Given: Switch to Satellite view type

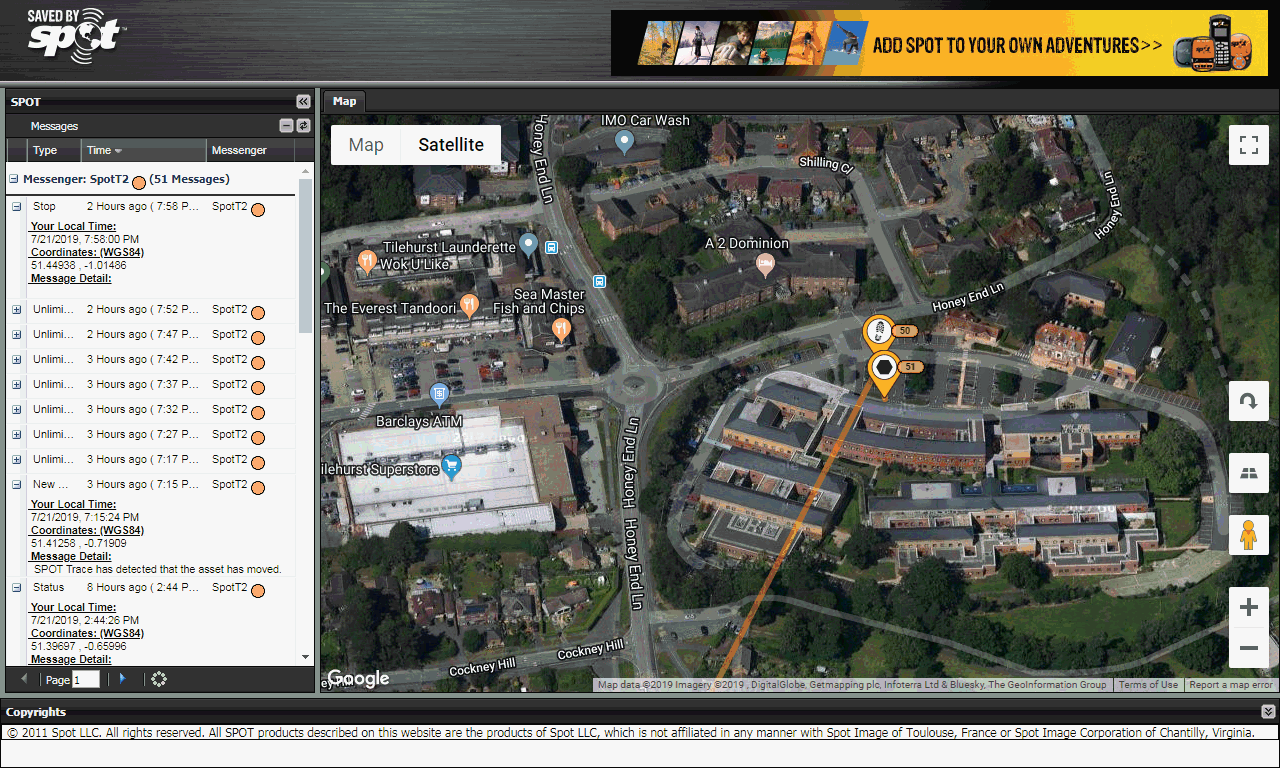Looking at the screenshot, I should [x=450, y=145].
